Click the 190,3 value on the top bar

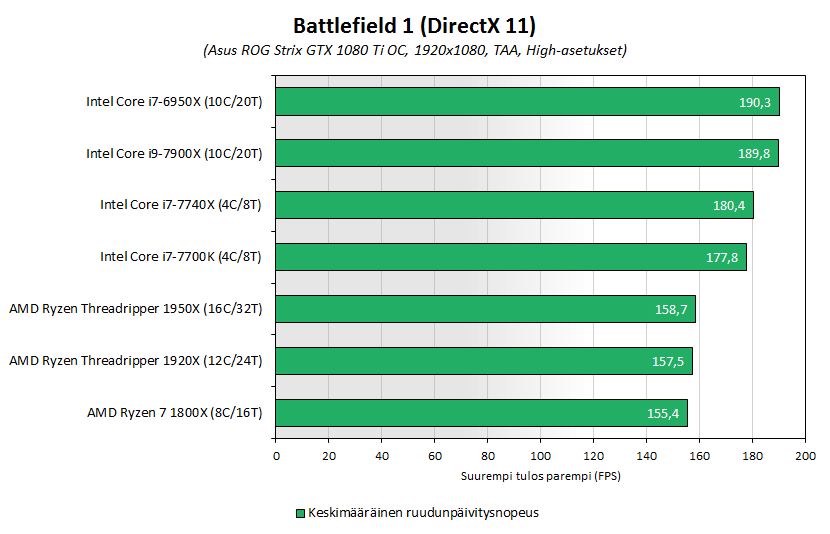click(755, 102)
